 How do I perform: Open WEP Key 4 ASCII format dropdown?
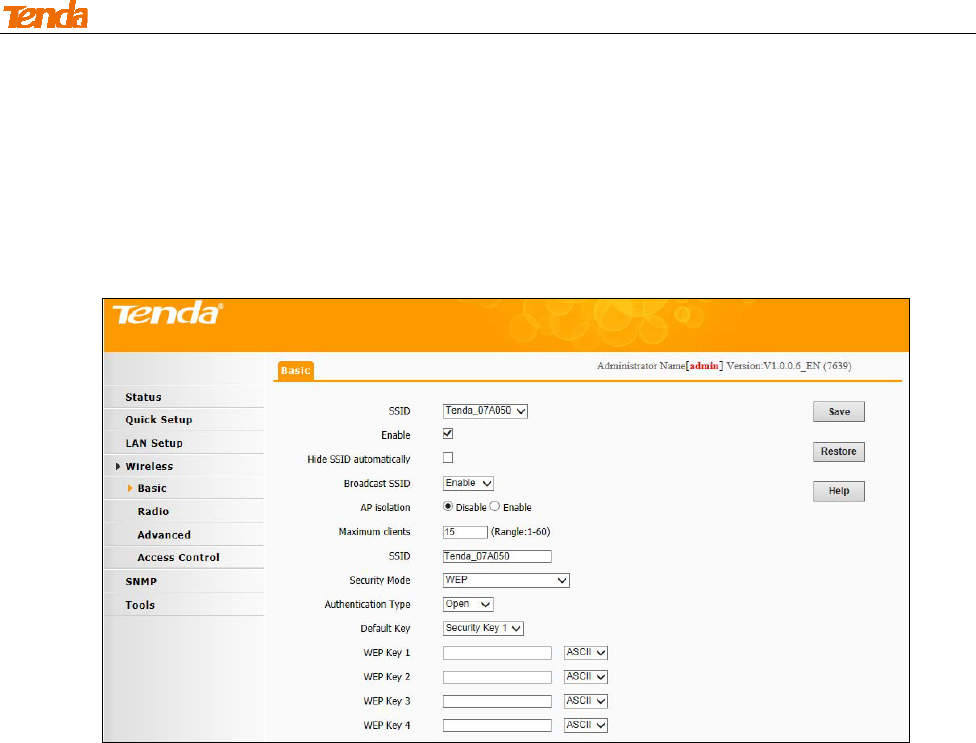[586, 726]
